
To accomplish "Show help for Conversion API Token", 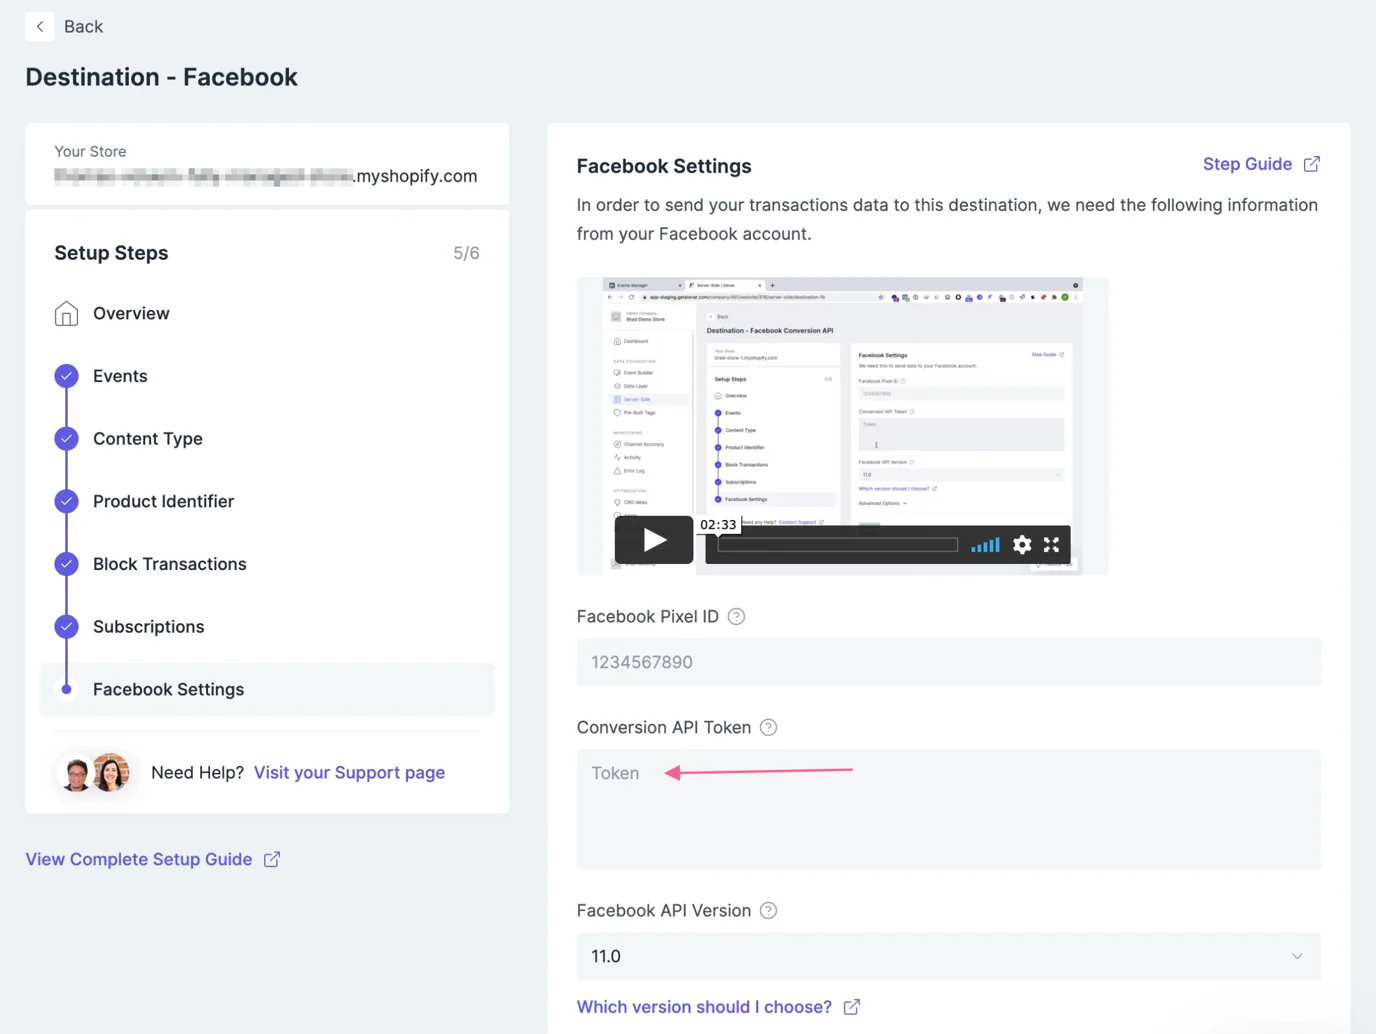I will point(768,728).
